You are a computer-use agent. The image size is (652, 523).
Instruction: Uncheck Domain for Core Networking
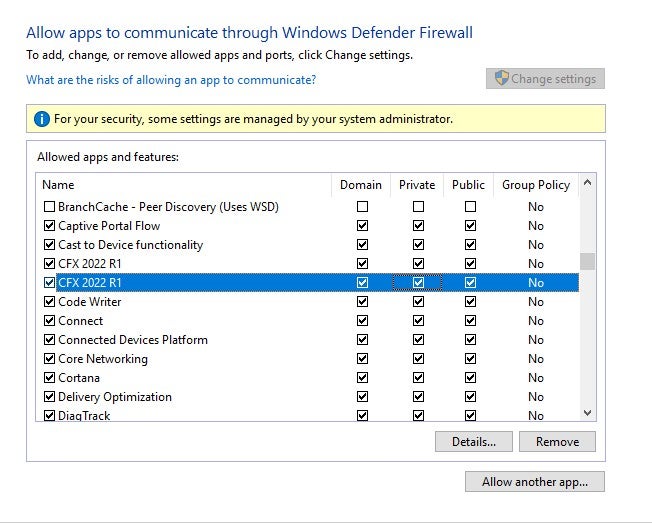(x=363, y=358)
